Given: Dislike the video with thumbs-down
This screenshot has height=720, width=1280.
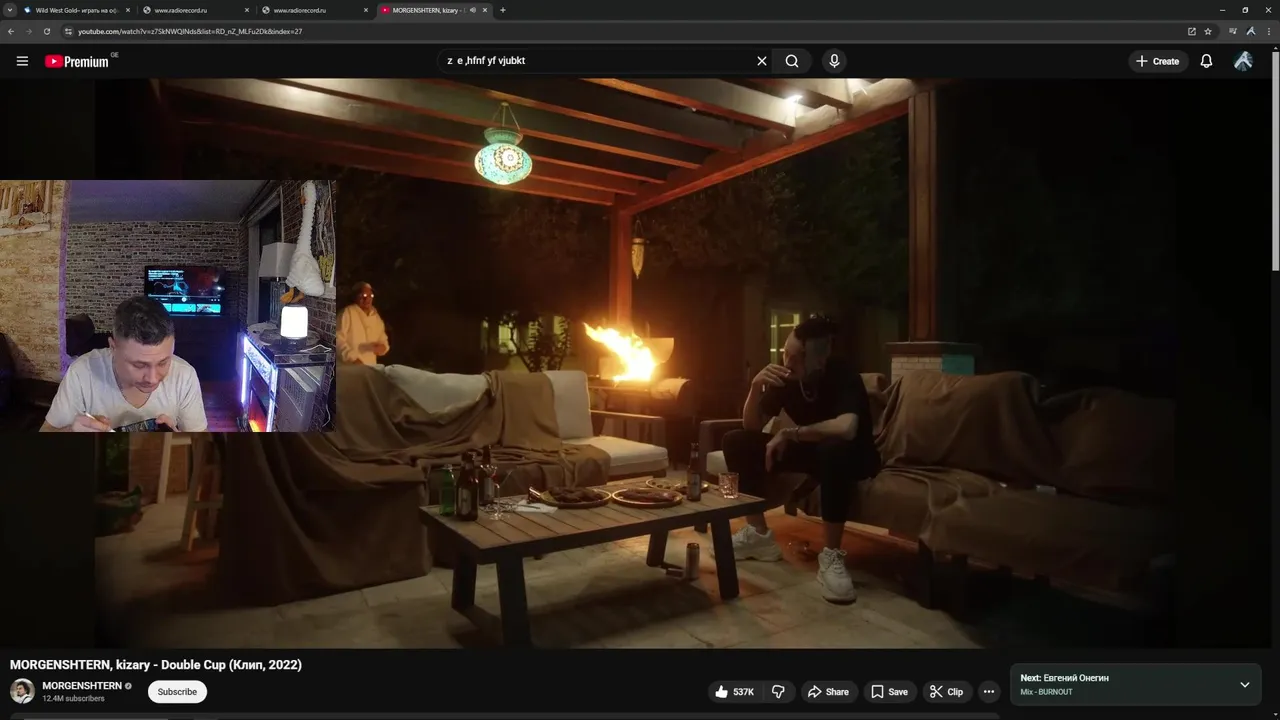Looking at the screenshot, I should pos(778,691).
